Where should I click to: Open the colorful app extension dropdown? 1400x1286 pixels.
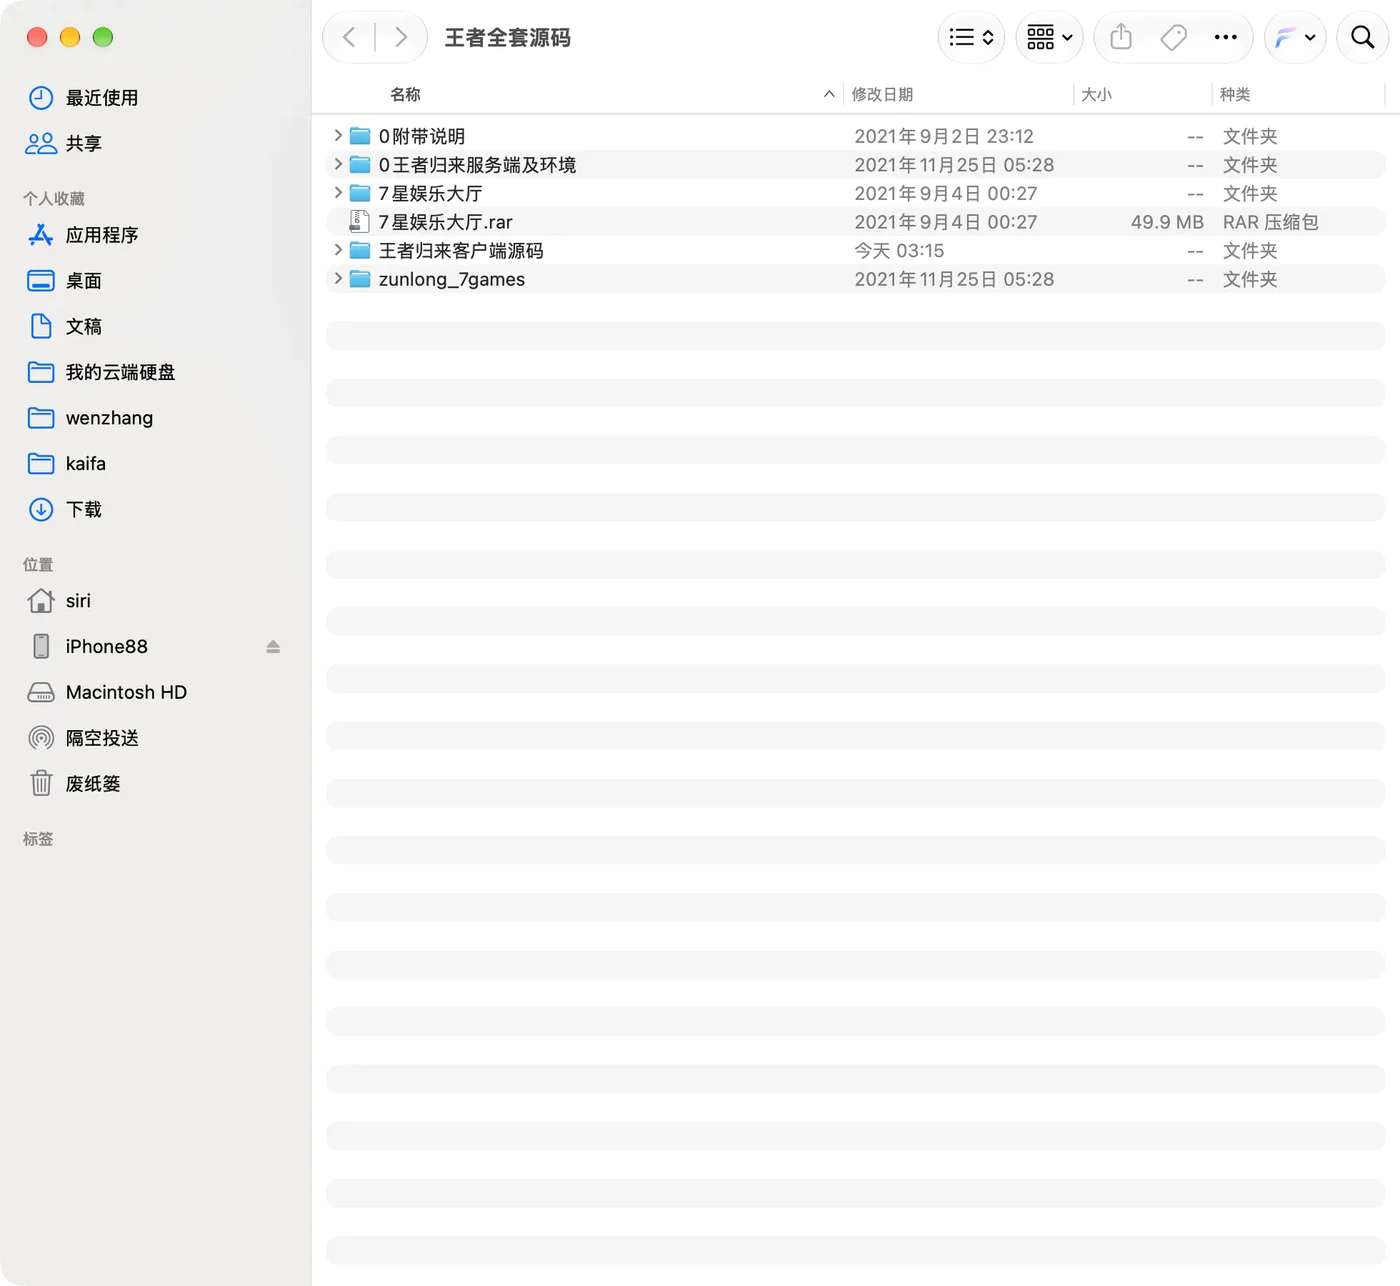[1295, 37]
